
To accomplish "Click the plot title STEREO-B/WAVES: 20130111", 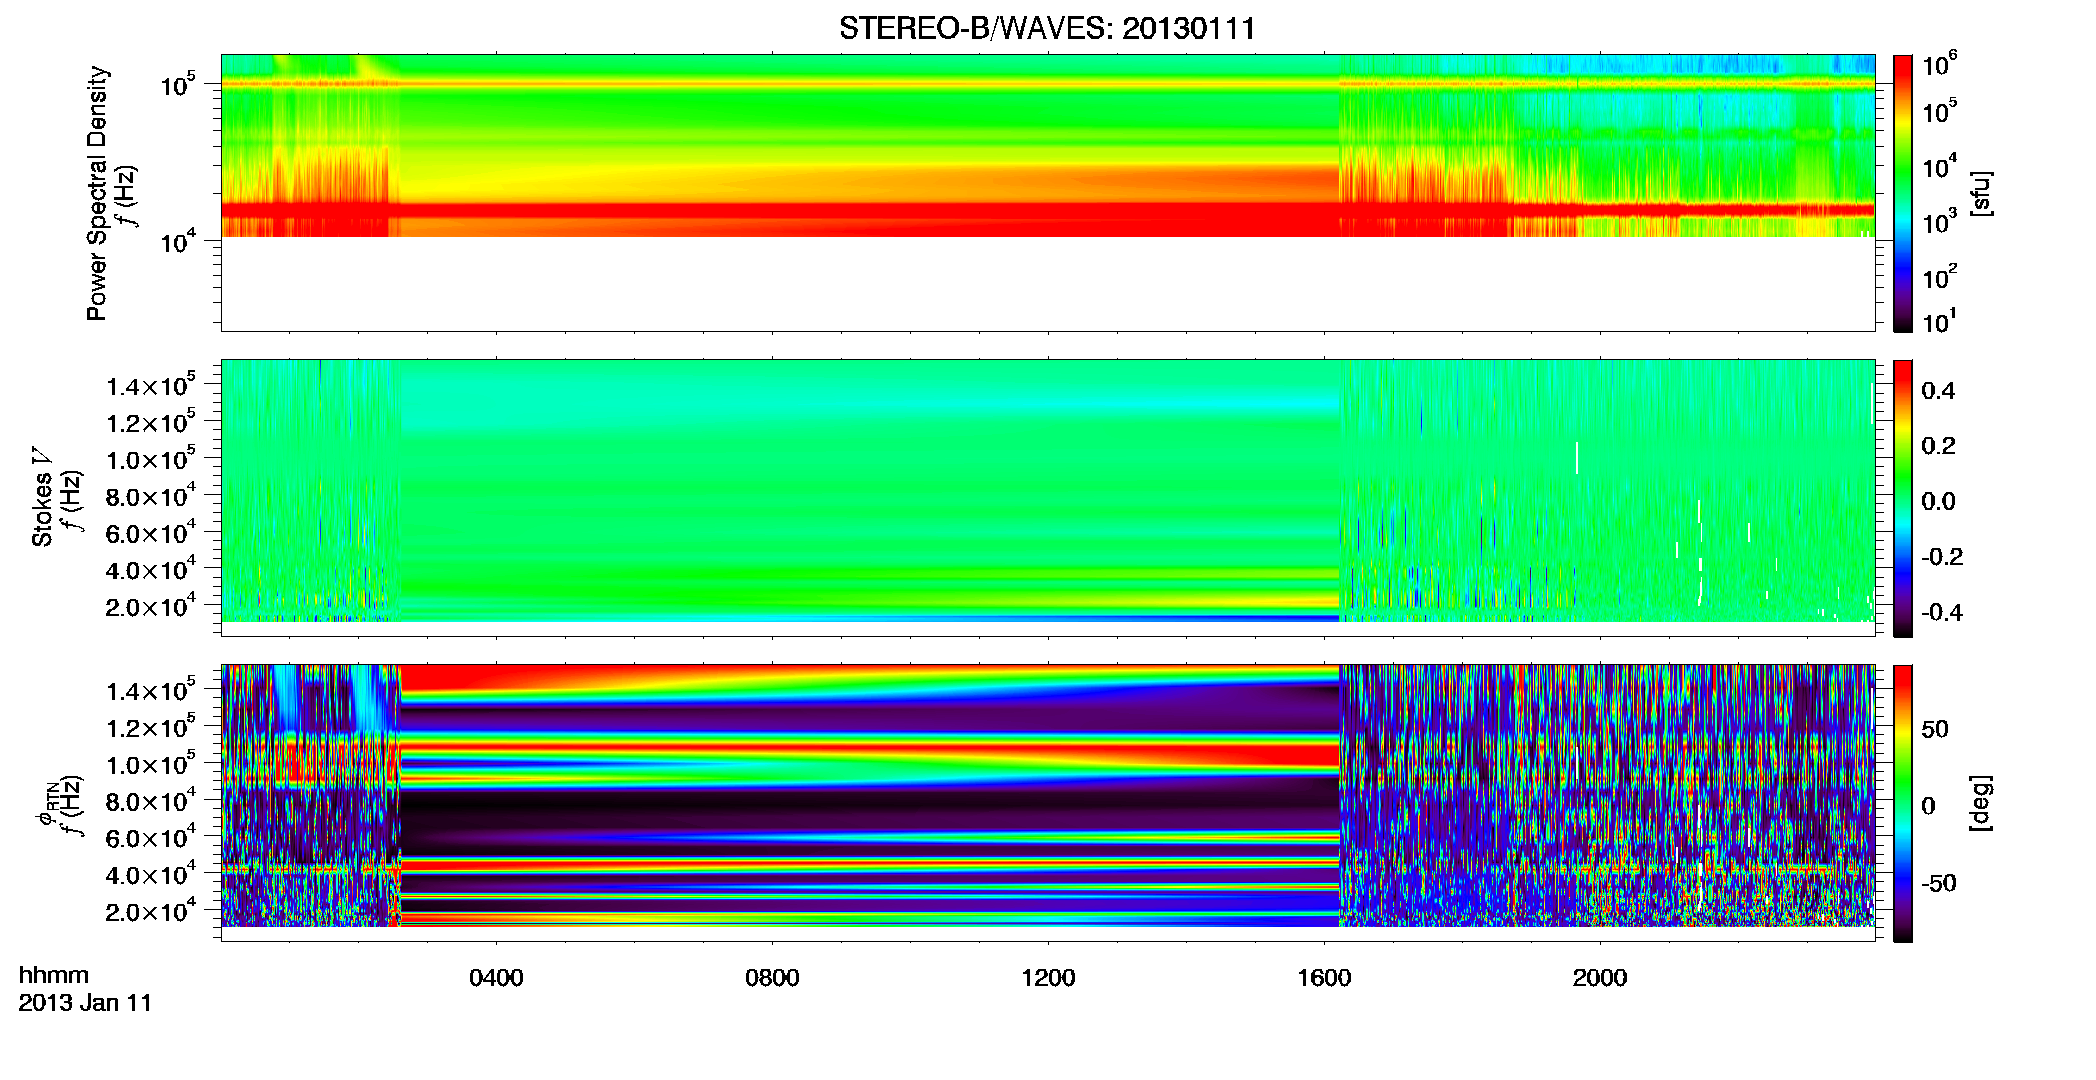I will 1047,28.
